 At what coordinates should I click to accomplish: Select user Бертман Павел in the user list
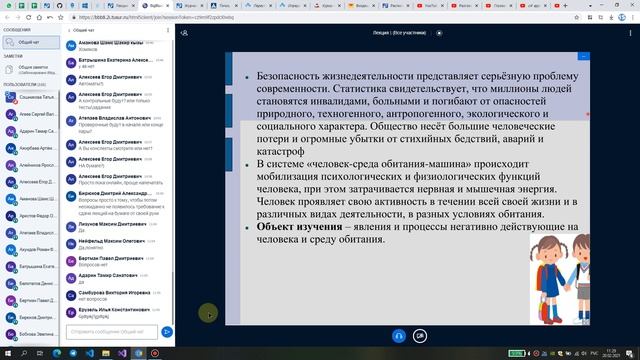click(x=30, y=300)
